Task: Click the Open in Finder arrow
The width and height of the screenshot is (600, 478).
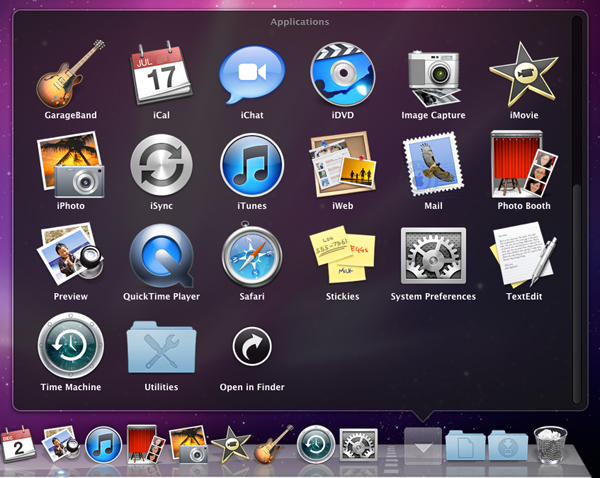Action: 252,346
